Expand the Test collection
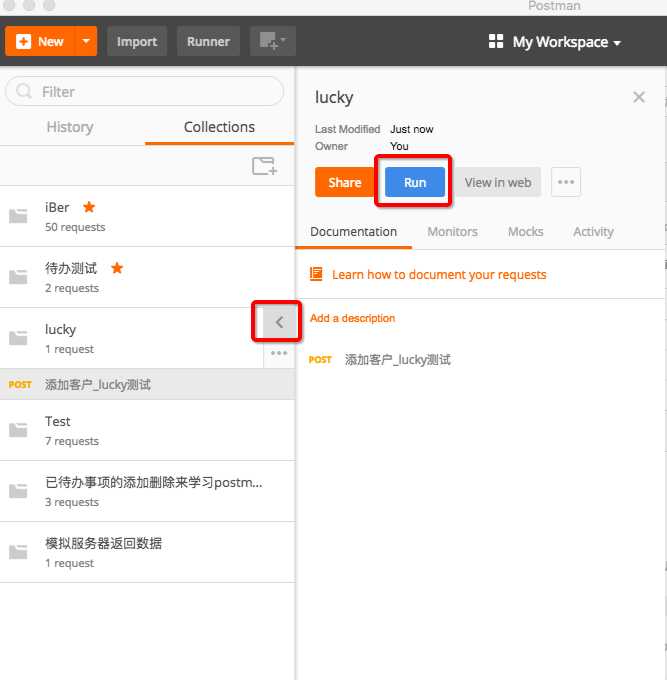 pos(147,430)
